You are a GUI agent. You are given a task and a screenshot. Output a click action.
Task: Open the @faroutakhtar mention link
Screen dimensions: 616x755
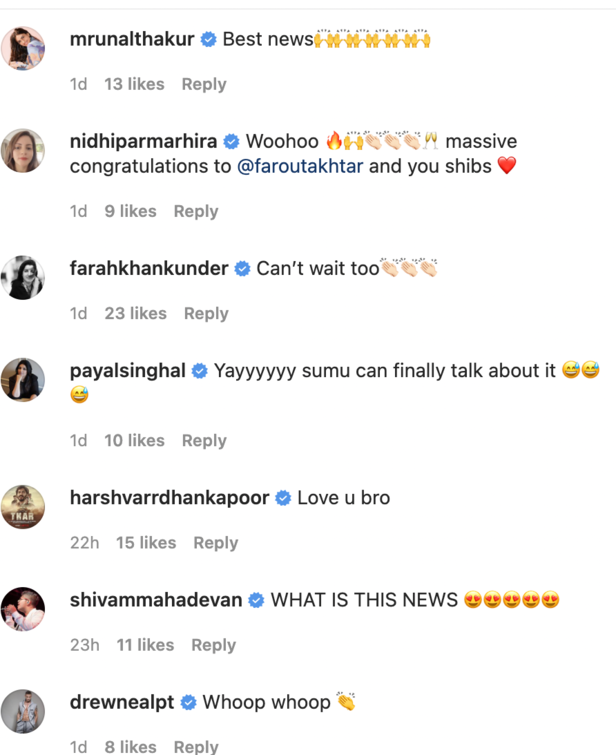pos(301,167)
